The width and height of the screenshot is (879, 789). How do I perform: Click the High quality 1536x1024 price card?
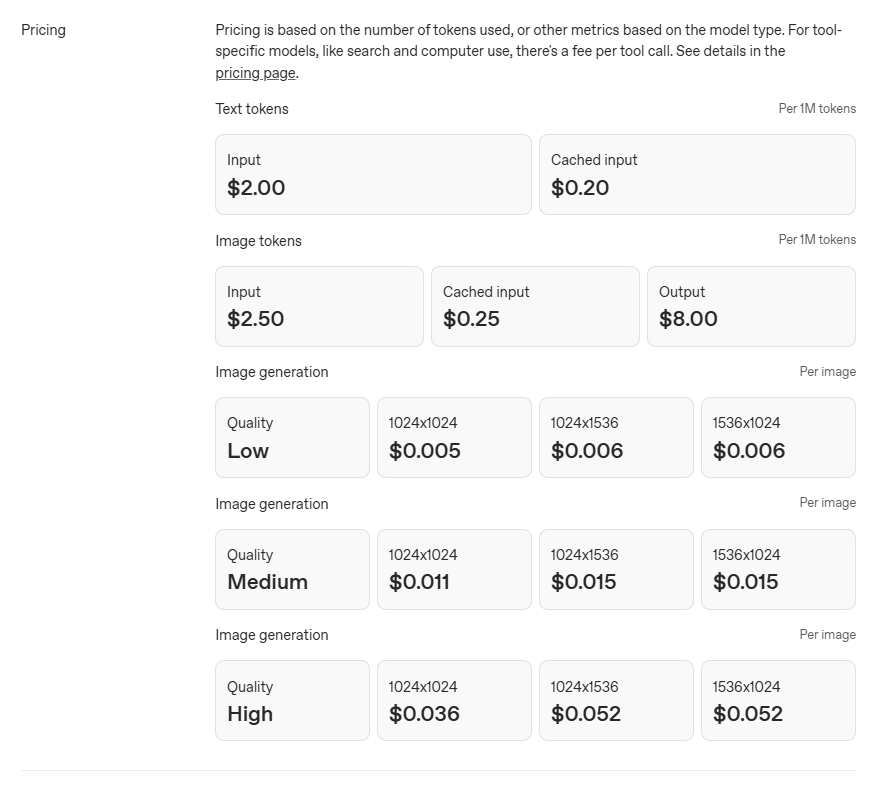pos(778,700)
